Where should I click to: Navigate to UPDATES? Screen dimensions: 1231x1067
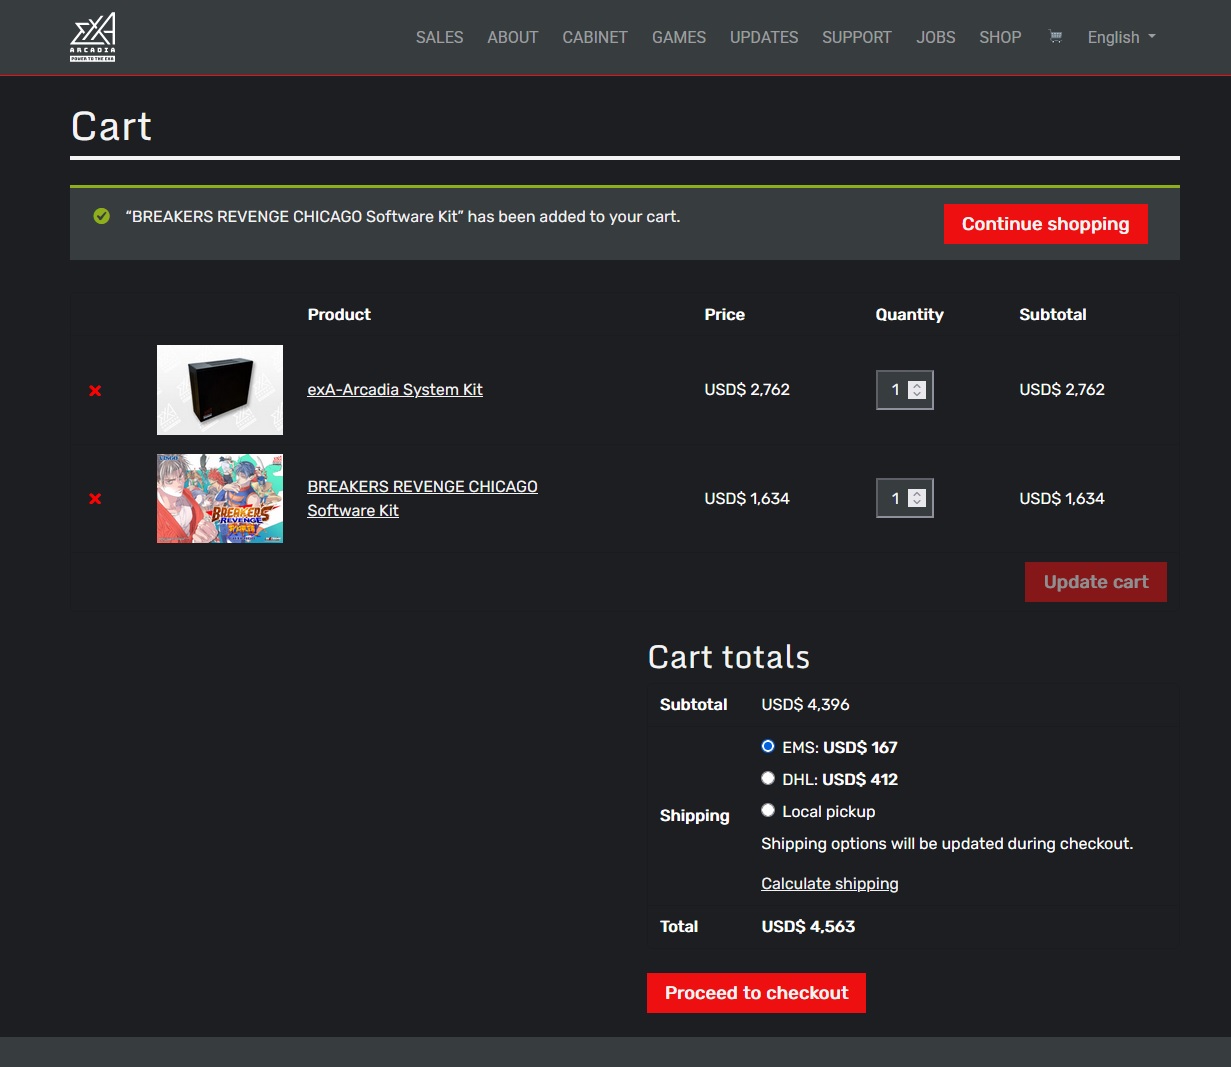click(x=764, y=37)
